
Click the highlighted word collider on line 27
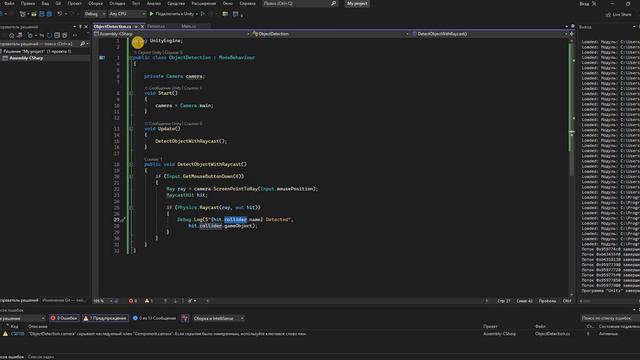click(236, 220)
